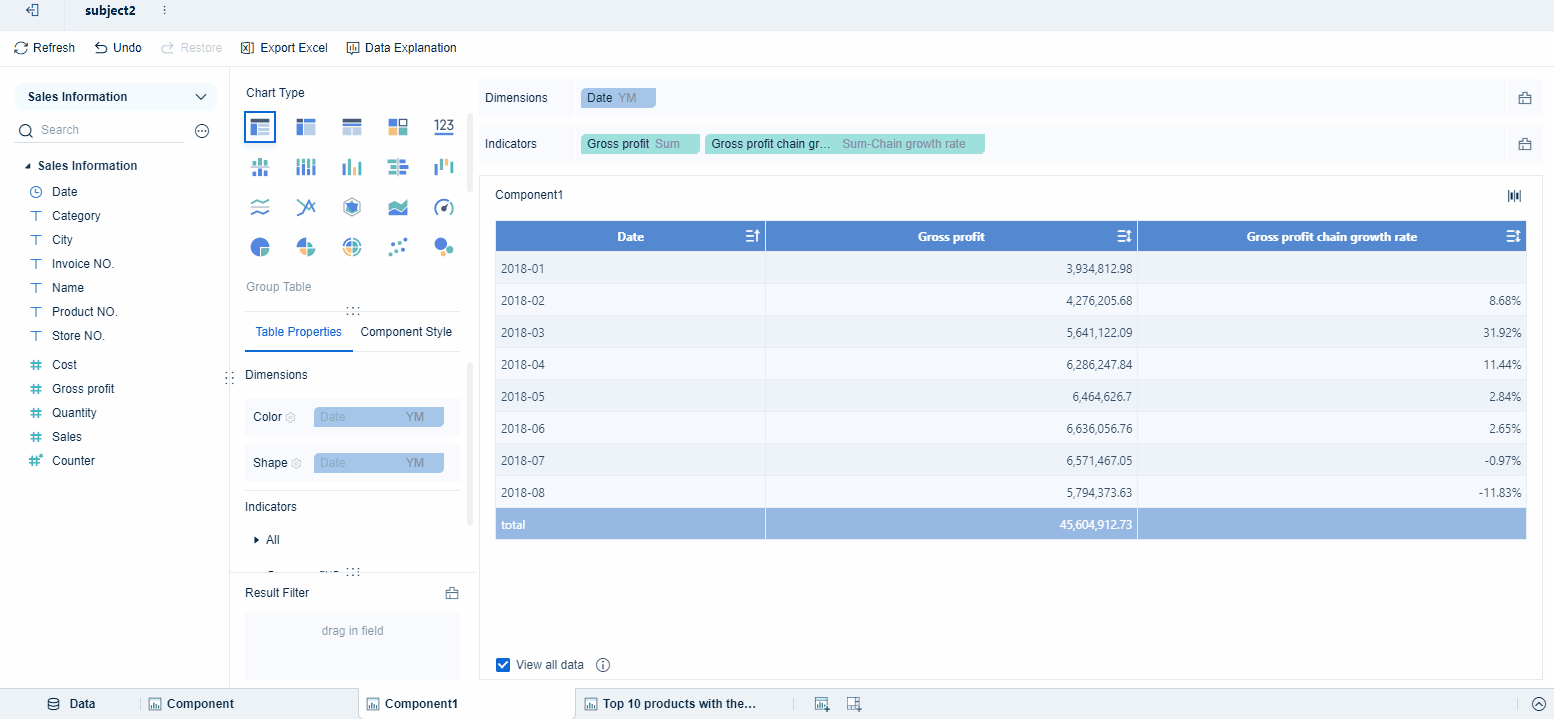Click the Undo button in the toolbar

click(x=117, y=47)
